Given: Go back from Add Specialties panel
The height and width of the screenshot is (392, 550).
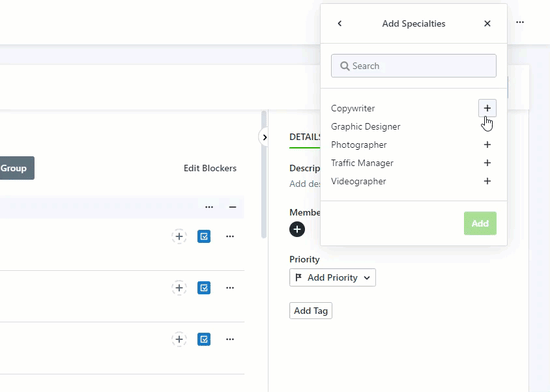Looking at the screenshot, I should [x=340, y=23].
